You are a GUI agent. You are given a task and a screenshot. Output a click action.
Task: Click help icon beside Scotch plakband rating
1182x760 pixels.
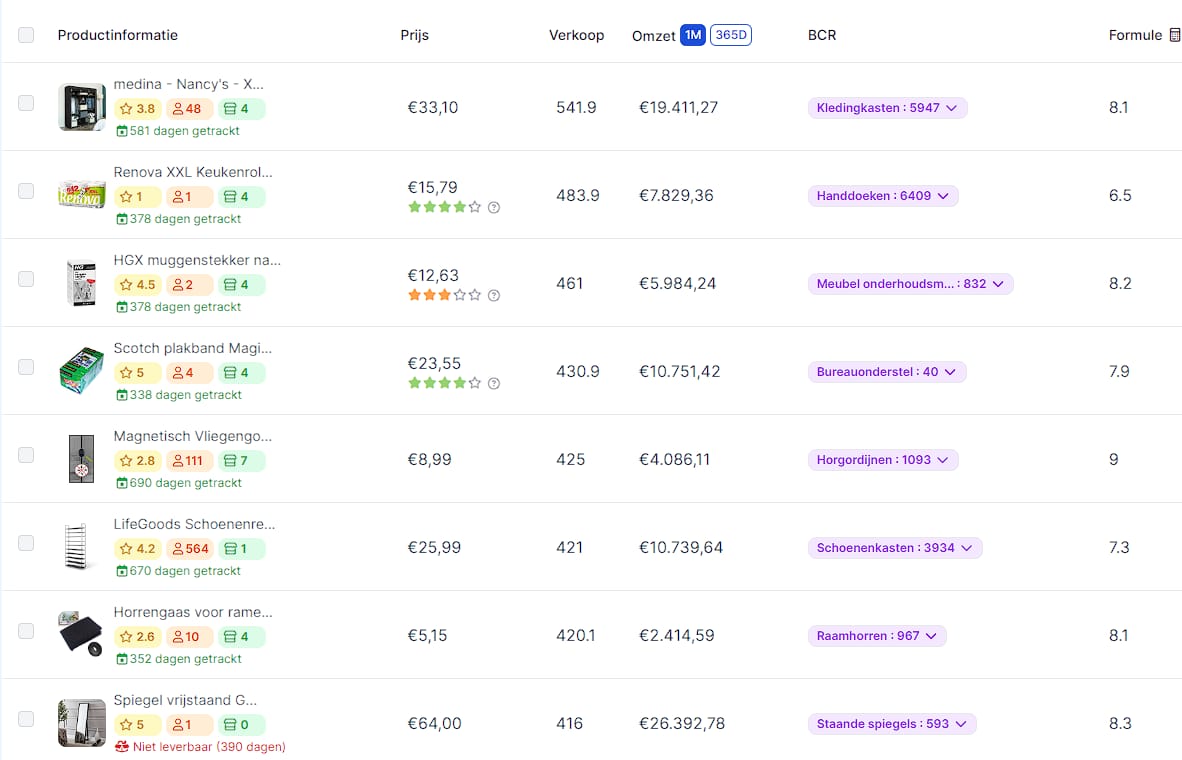(x=494, y=384)
